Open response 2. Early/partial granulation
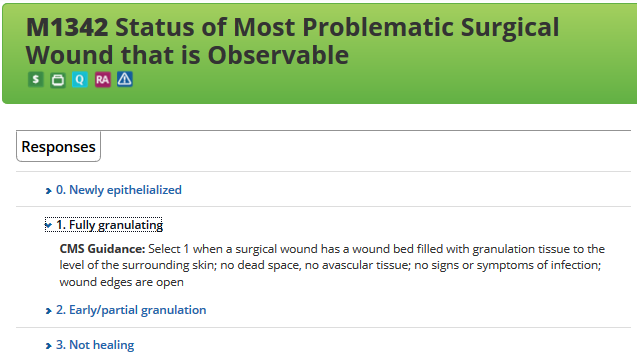Viewport: 637px width, 364px height. (131, 310)
